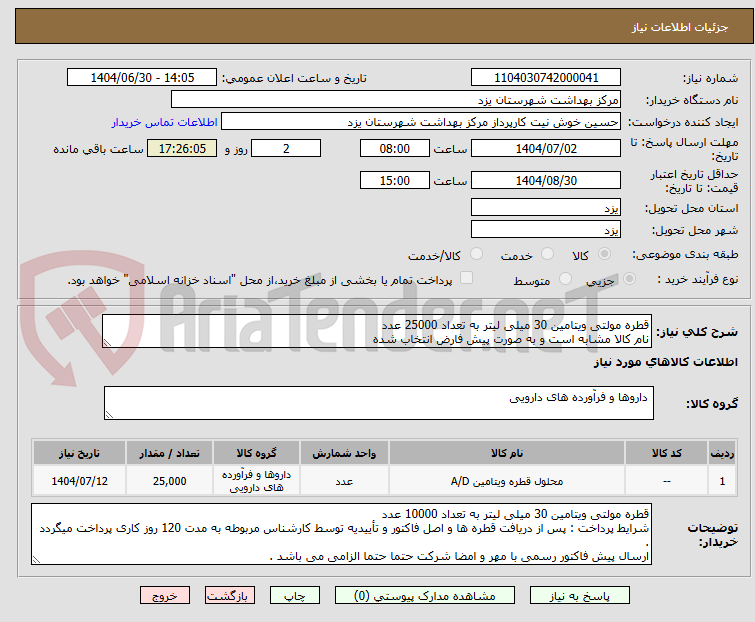Image resolution: width=755 pixels, height=622 pixels.
Task: Click the استان محل تحویل field
Action: pos(546,207)
